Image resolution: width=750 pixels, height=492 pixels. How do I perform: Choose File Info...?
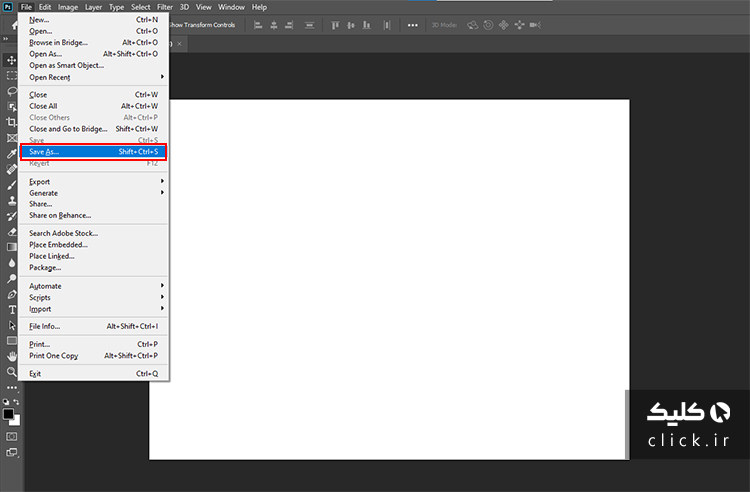point(93,327)
